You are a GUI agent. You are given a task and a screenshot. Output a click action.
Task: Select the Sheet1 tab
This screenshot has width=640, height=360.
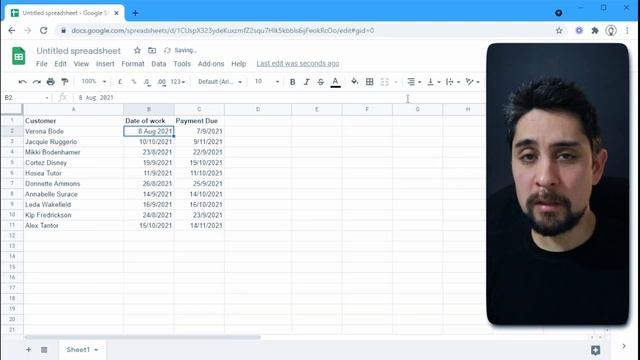(x=82, y=350)
